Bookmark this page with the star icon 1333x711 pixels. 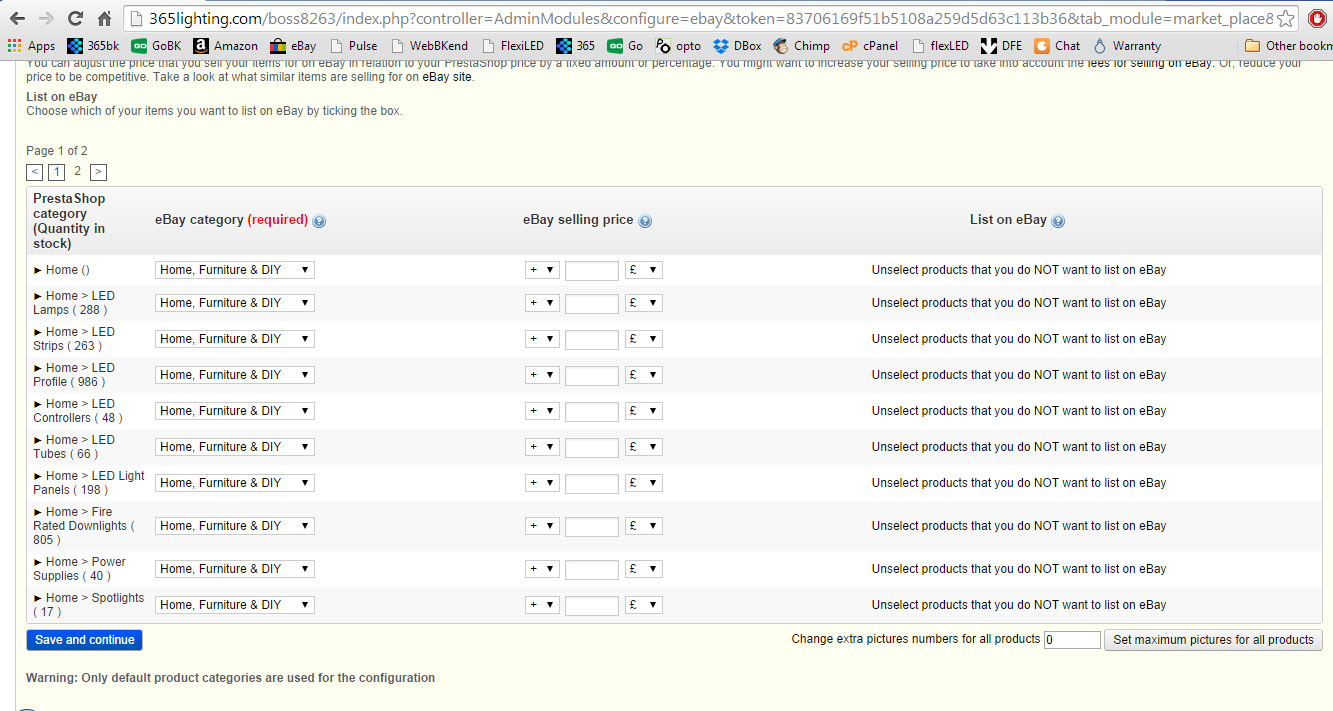click(x=1286, y=19)
